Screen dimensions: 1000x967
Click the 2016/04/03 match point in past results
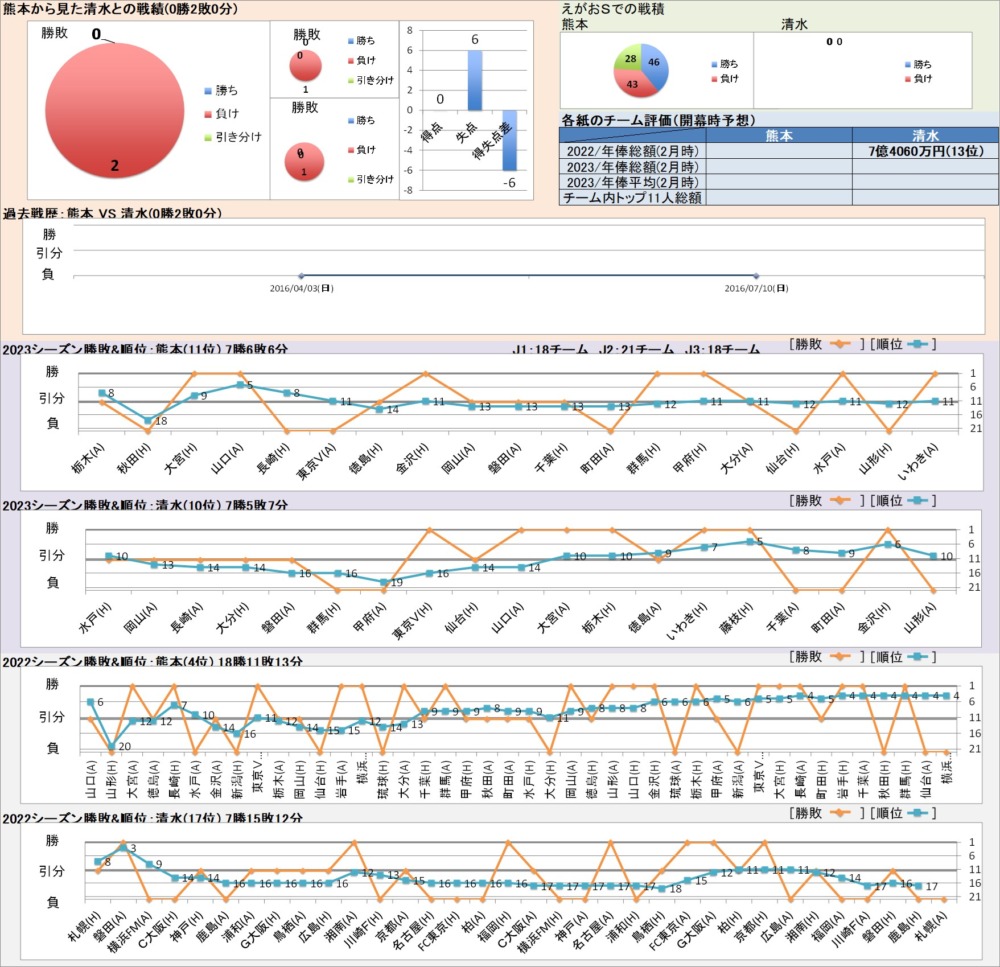tap(300, 276)
